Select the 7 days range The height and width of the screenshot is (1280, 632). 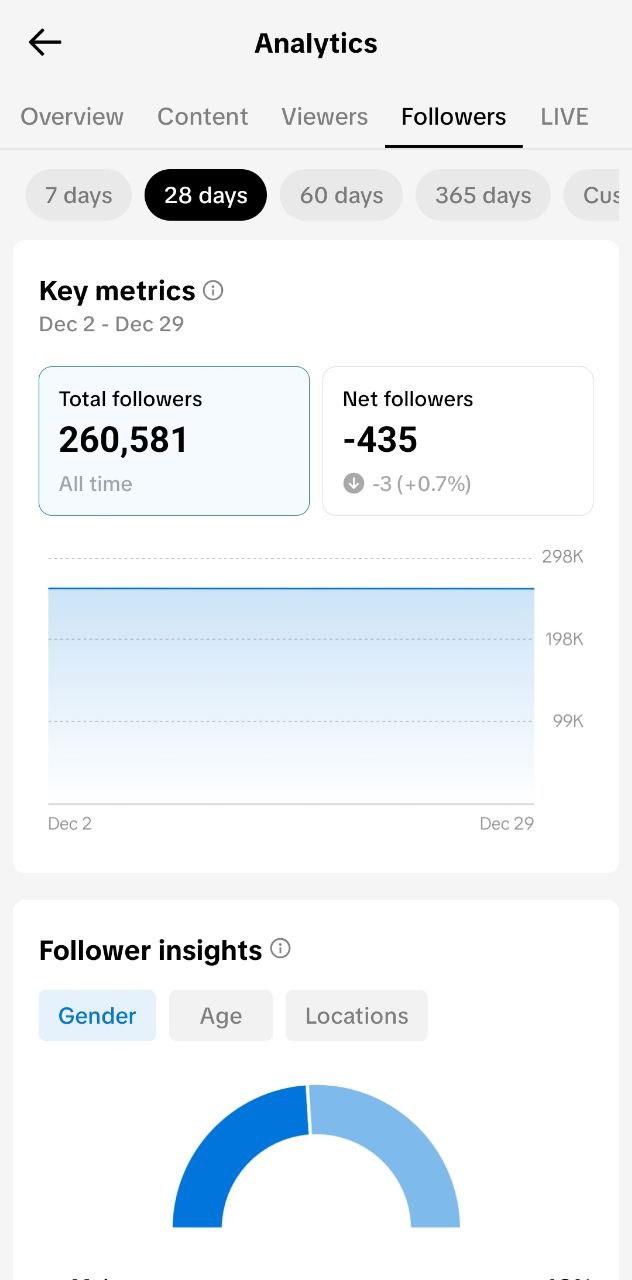(x=78, y=195)
